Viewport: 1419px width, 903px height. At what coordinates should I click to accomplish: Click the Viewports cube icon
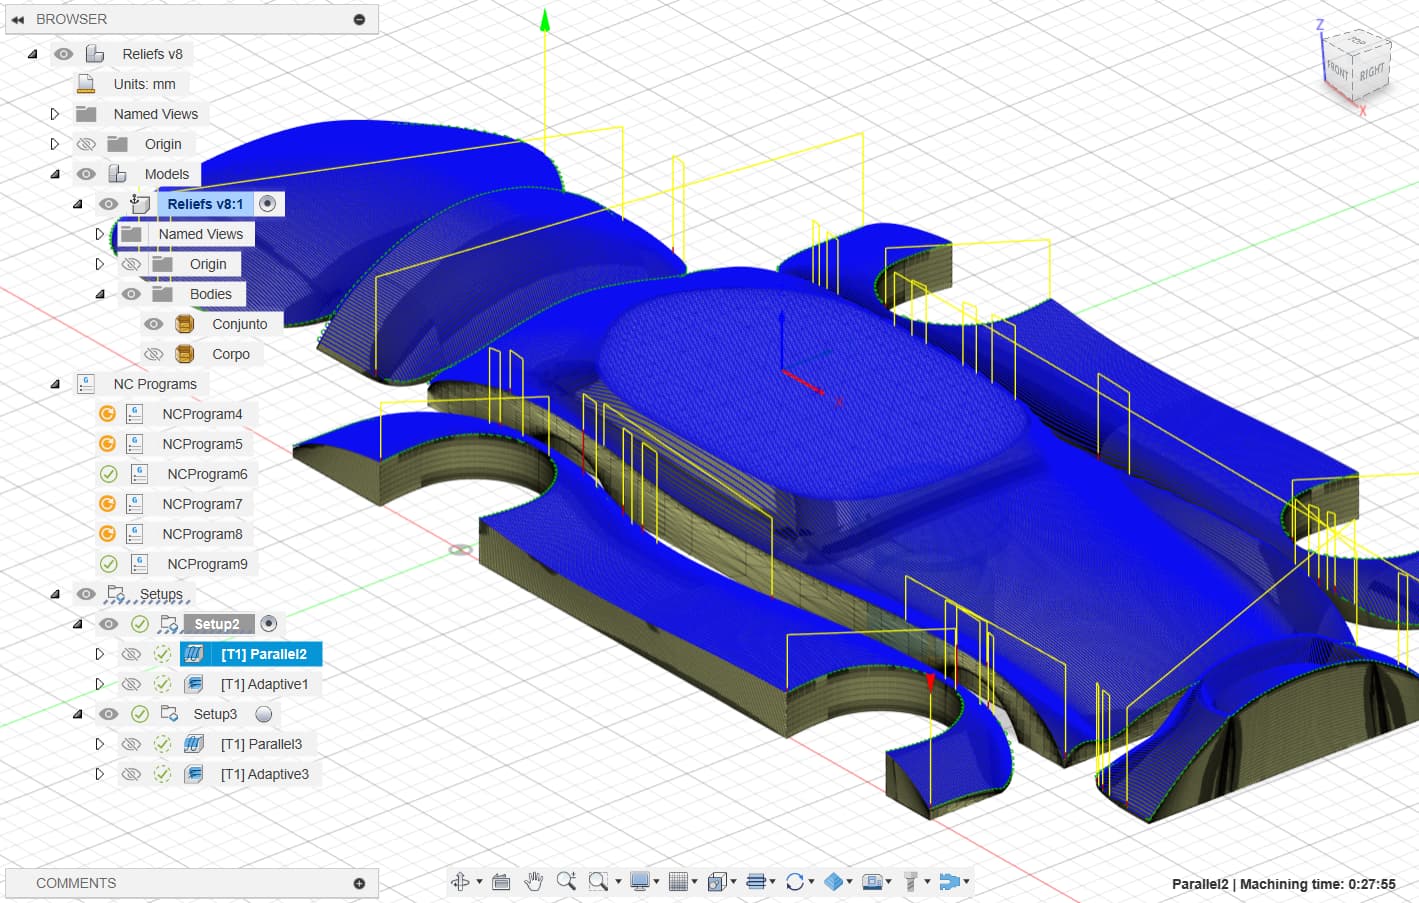coord(716,881)
